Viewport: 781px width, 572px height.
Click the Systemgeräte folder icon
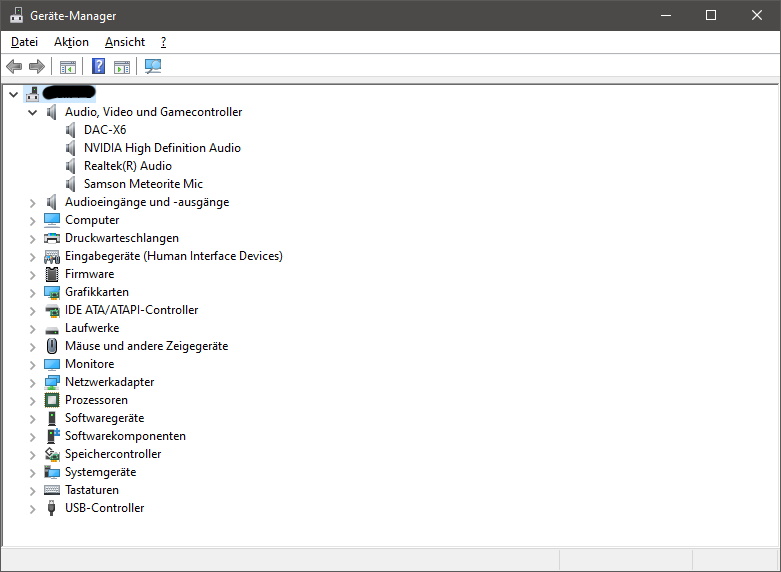pyautogui.click(x=52, y=472)
